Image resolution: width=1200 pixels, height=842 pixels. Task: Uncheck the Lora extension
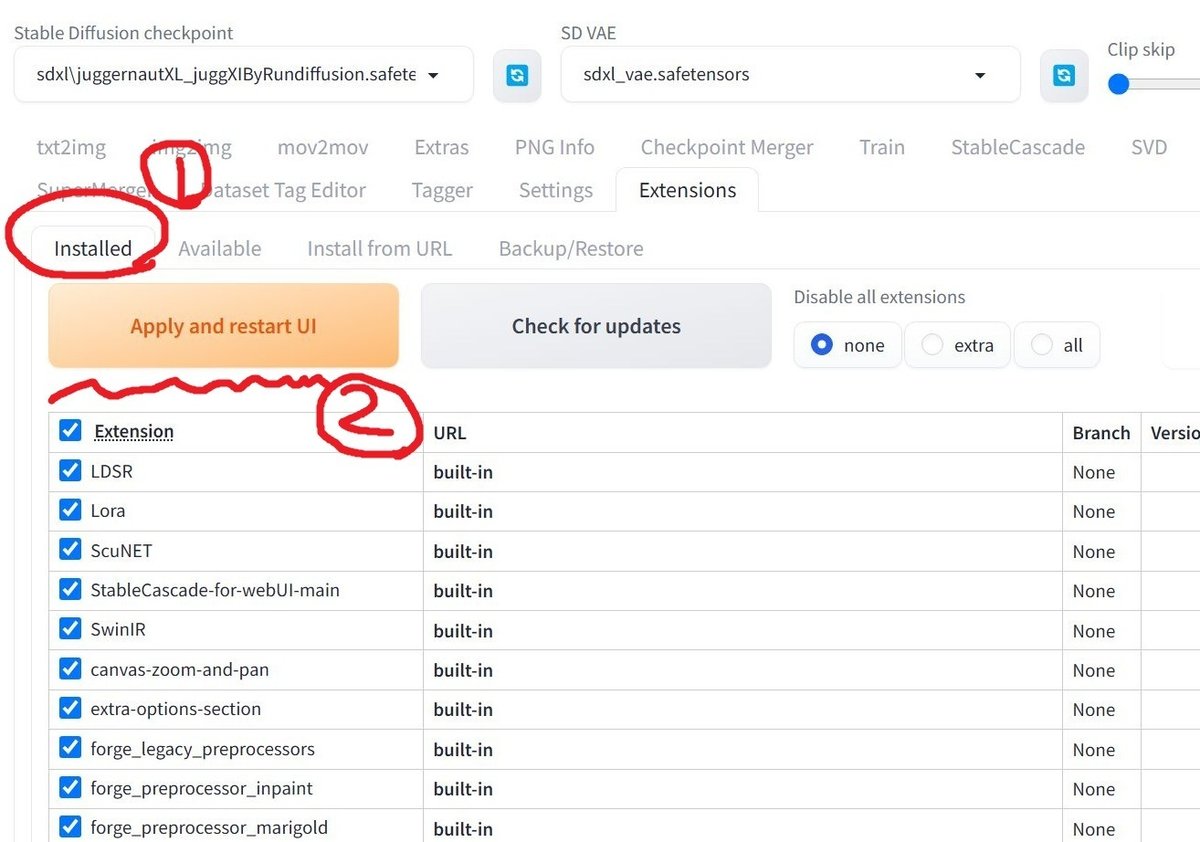[69, 511]
